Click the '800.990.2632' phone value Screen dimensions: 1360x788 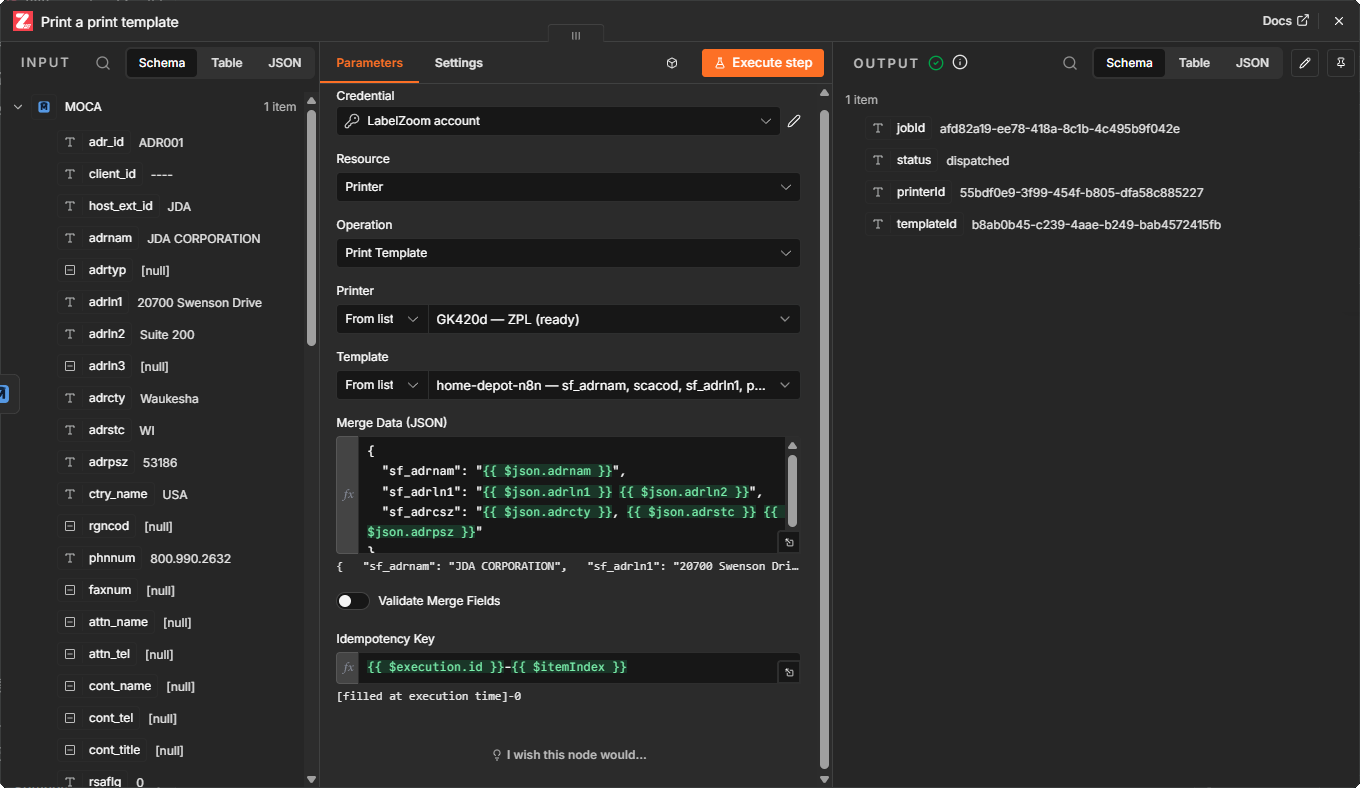click(x=190, y=558)
